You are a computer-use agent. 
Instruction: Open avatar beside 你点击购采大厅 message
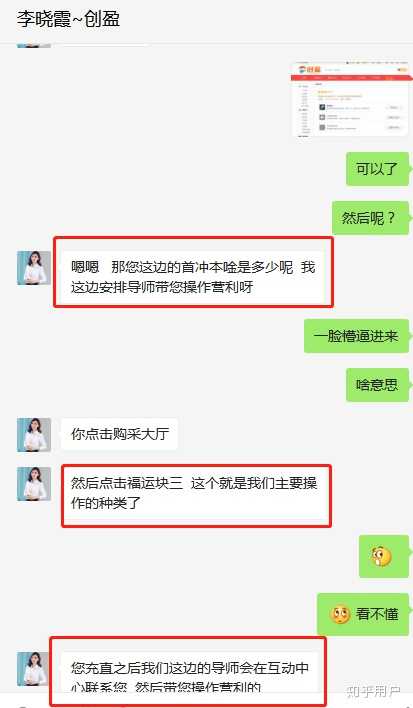point(34,434)
